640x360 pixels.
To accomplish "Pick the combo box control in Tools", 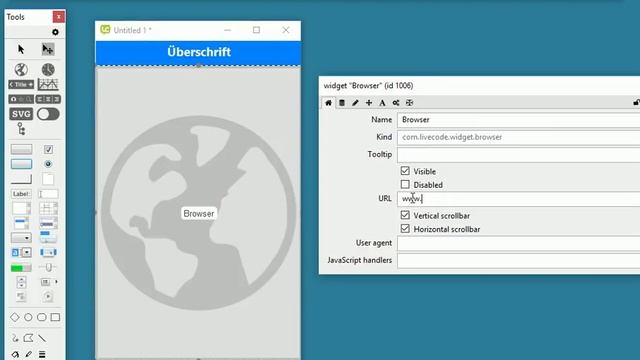I will (21, 252).
